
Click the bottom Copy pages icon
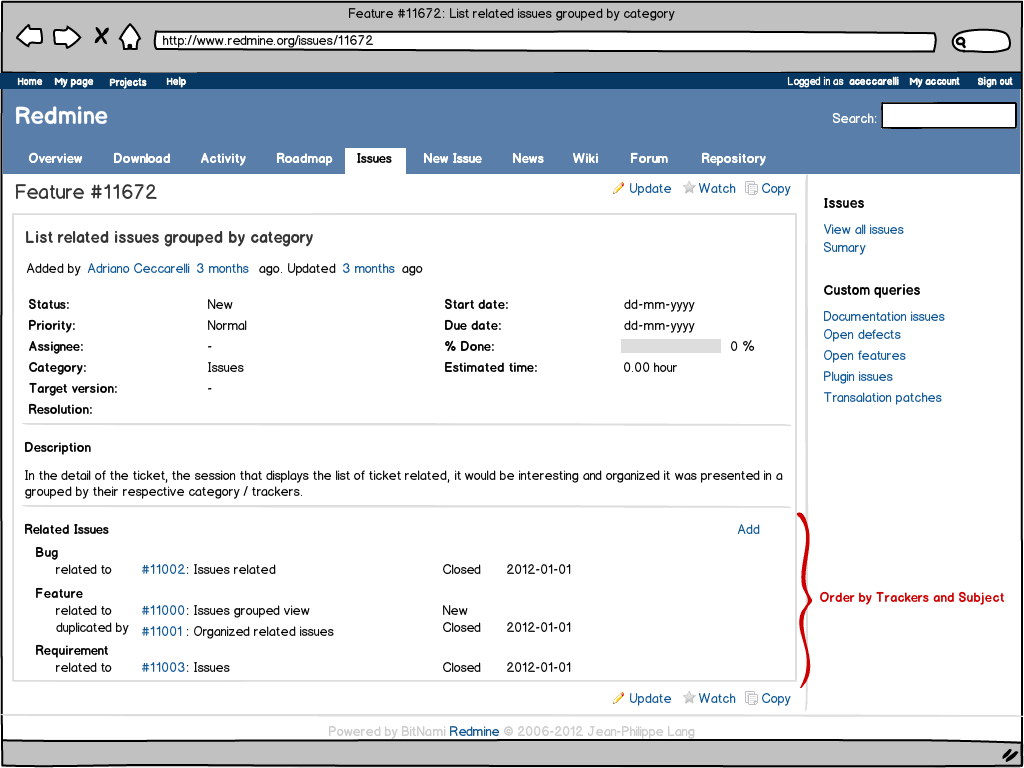tap(752, 699)
